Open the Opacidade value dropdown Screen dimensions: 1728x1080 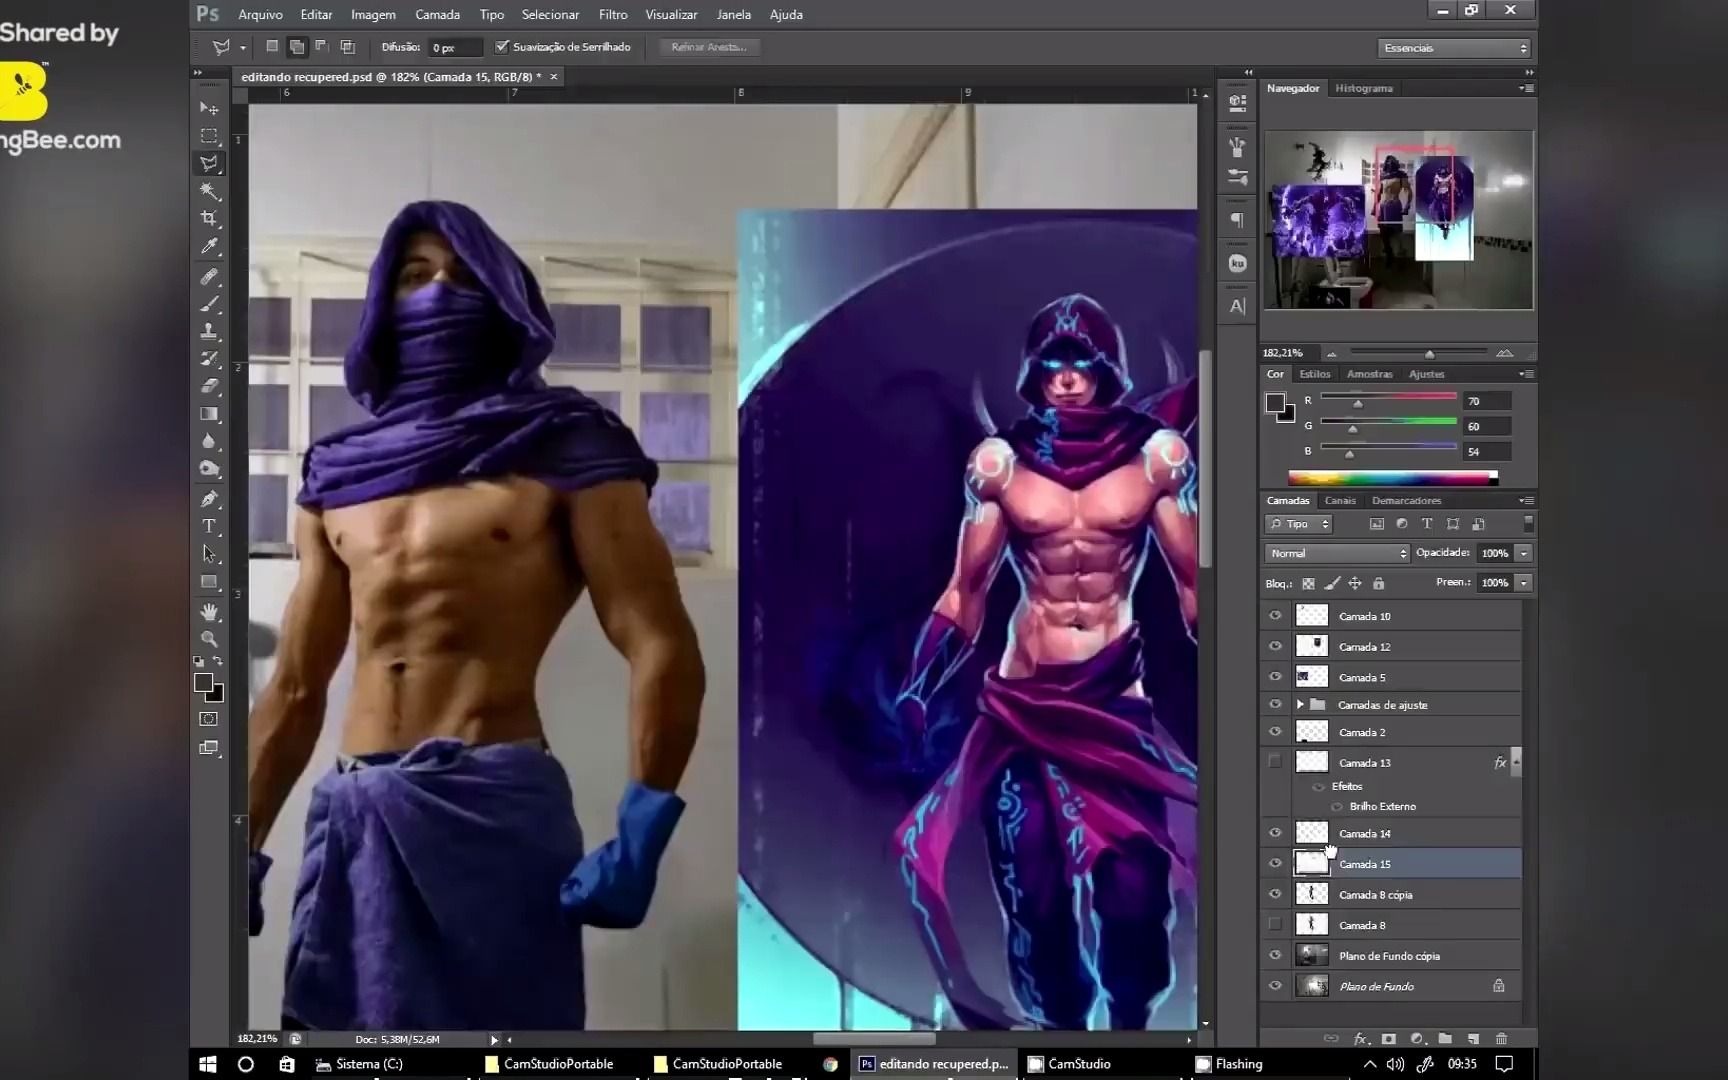click(1524, 553)
